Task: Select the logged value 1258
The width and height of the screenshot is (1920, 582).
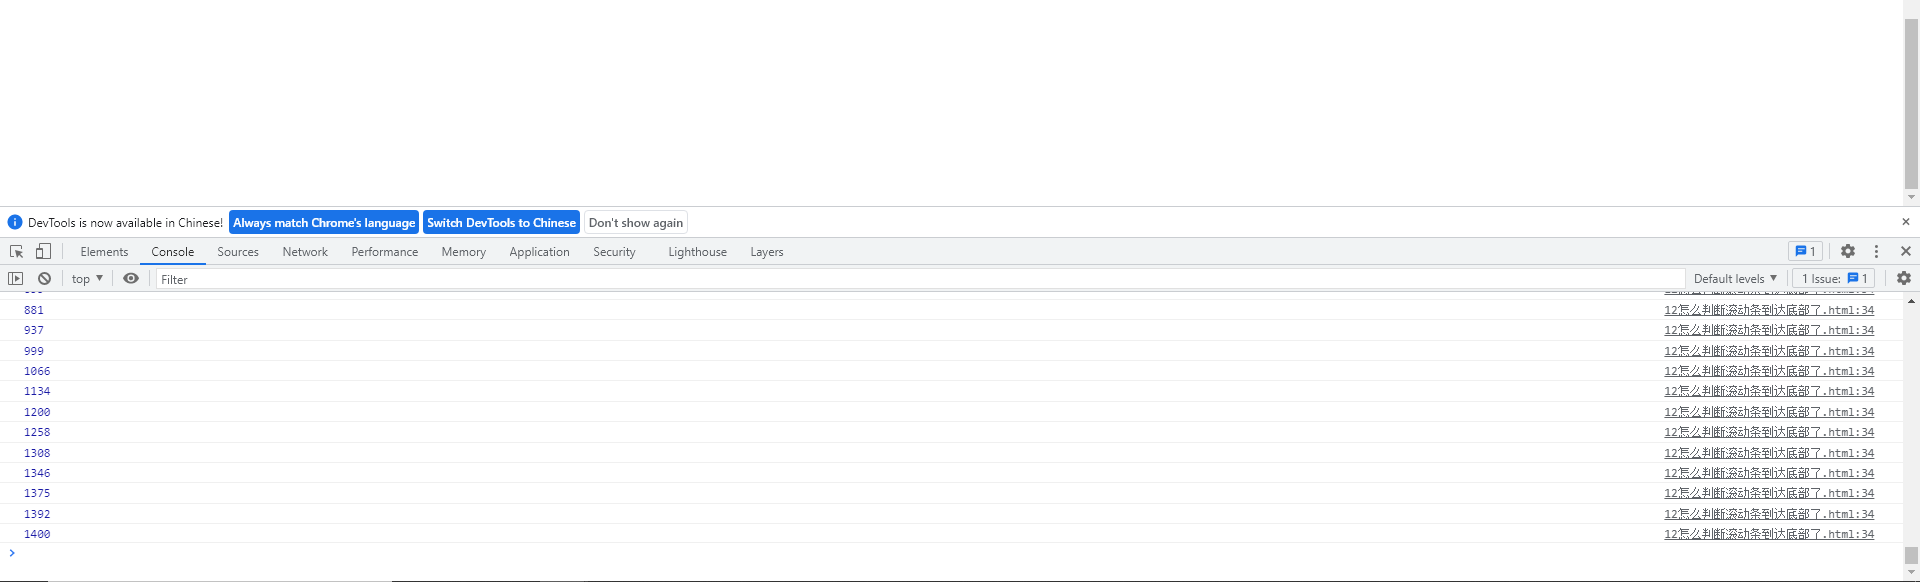Action: (37, 432)
